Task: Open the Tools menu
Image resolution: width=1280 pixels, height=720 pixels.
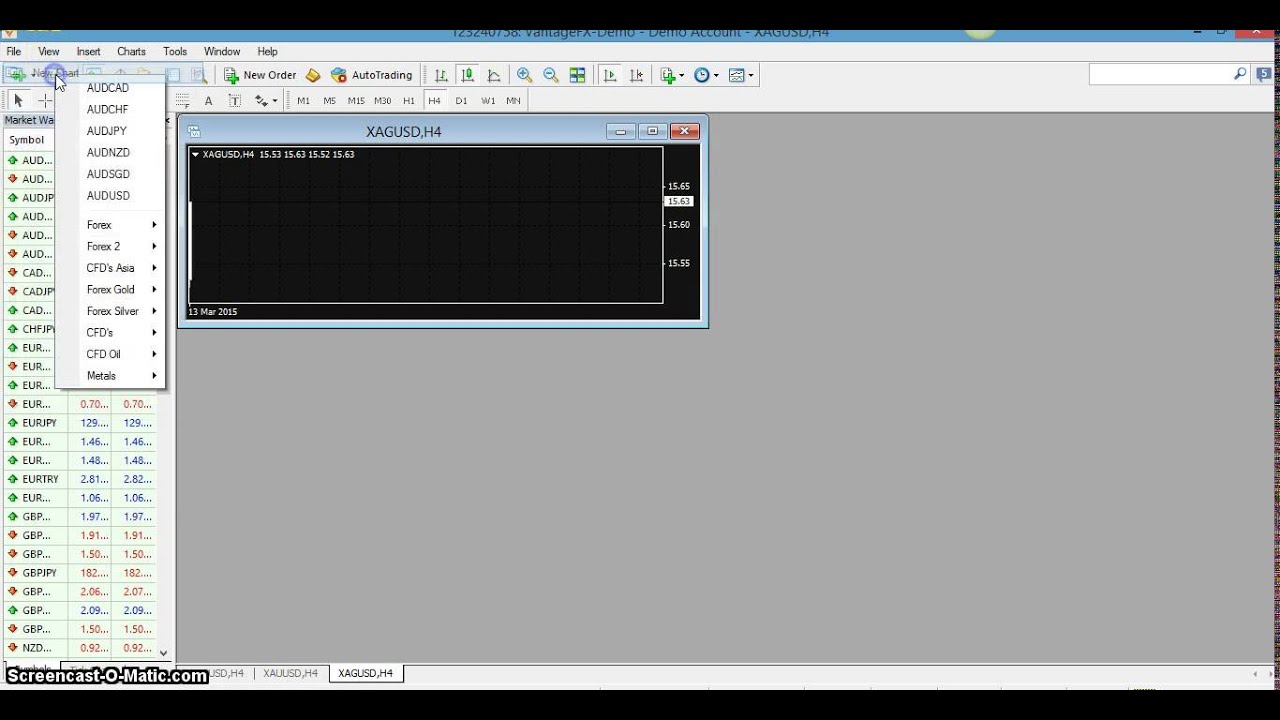Action: (x=175, y=51)
